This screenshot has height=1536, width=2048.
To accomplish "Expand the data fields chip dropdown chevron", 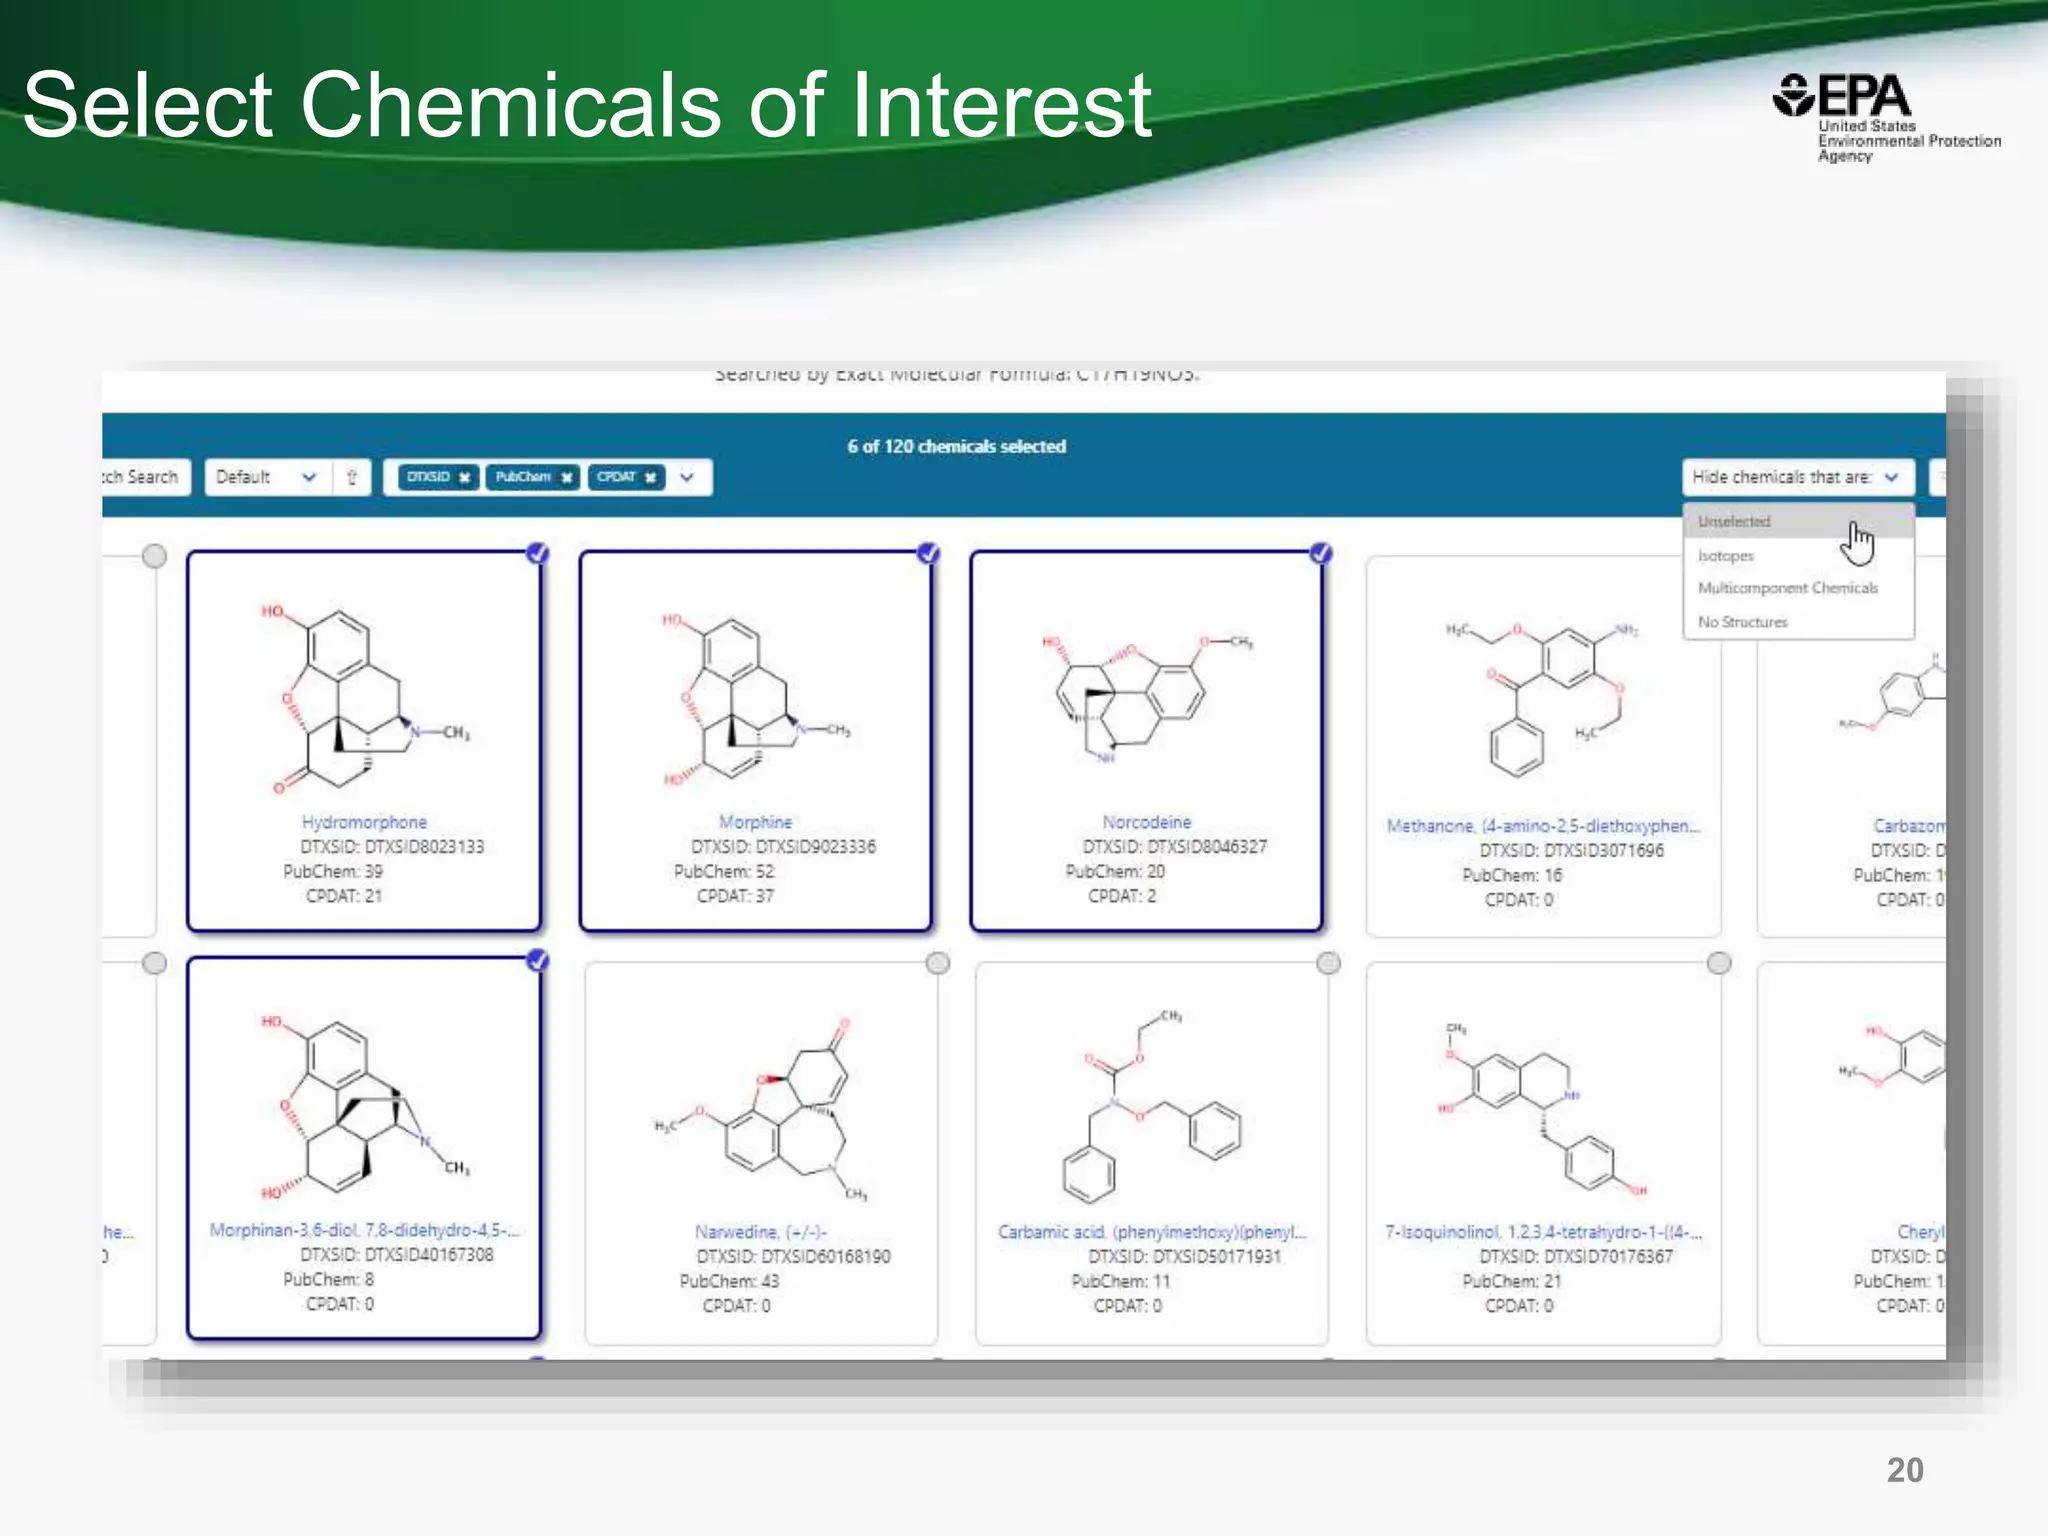I will [687, 478].
